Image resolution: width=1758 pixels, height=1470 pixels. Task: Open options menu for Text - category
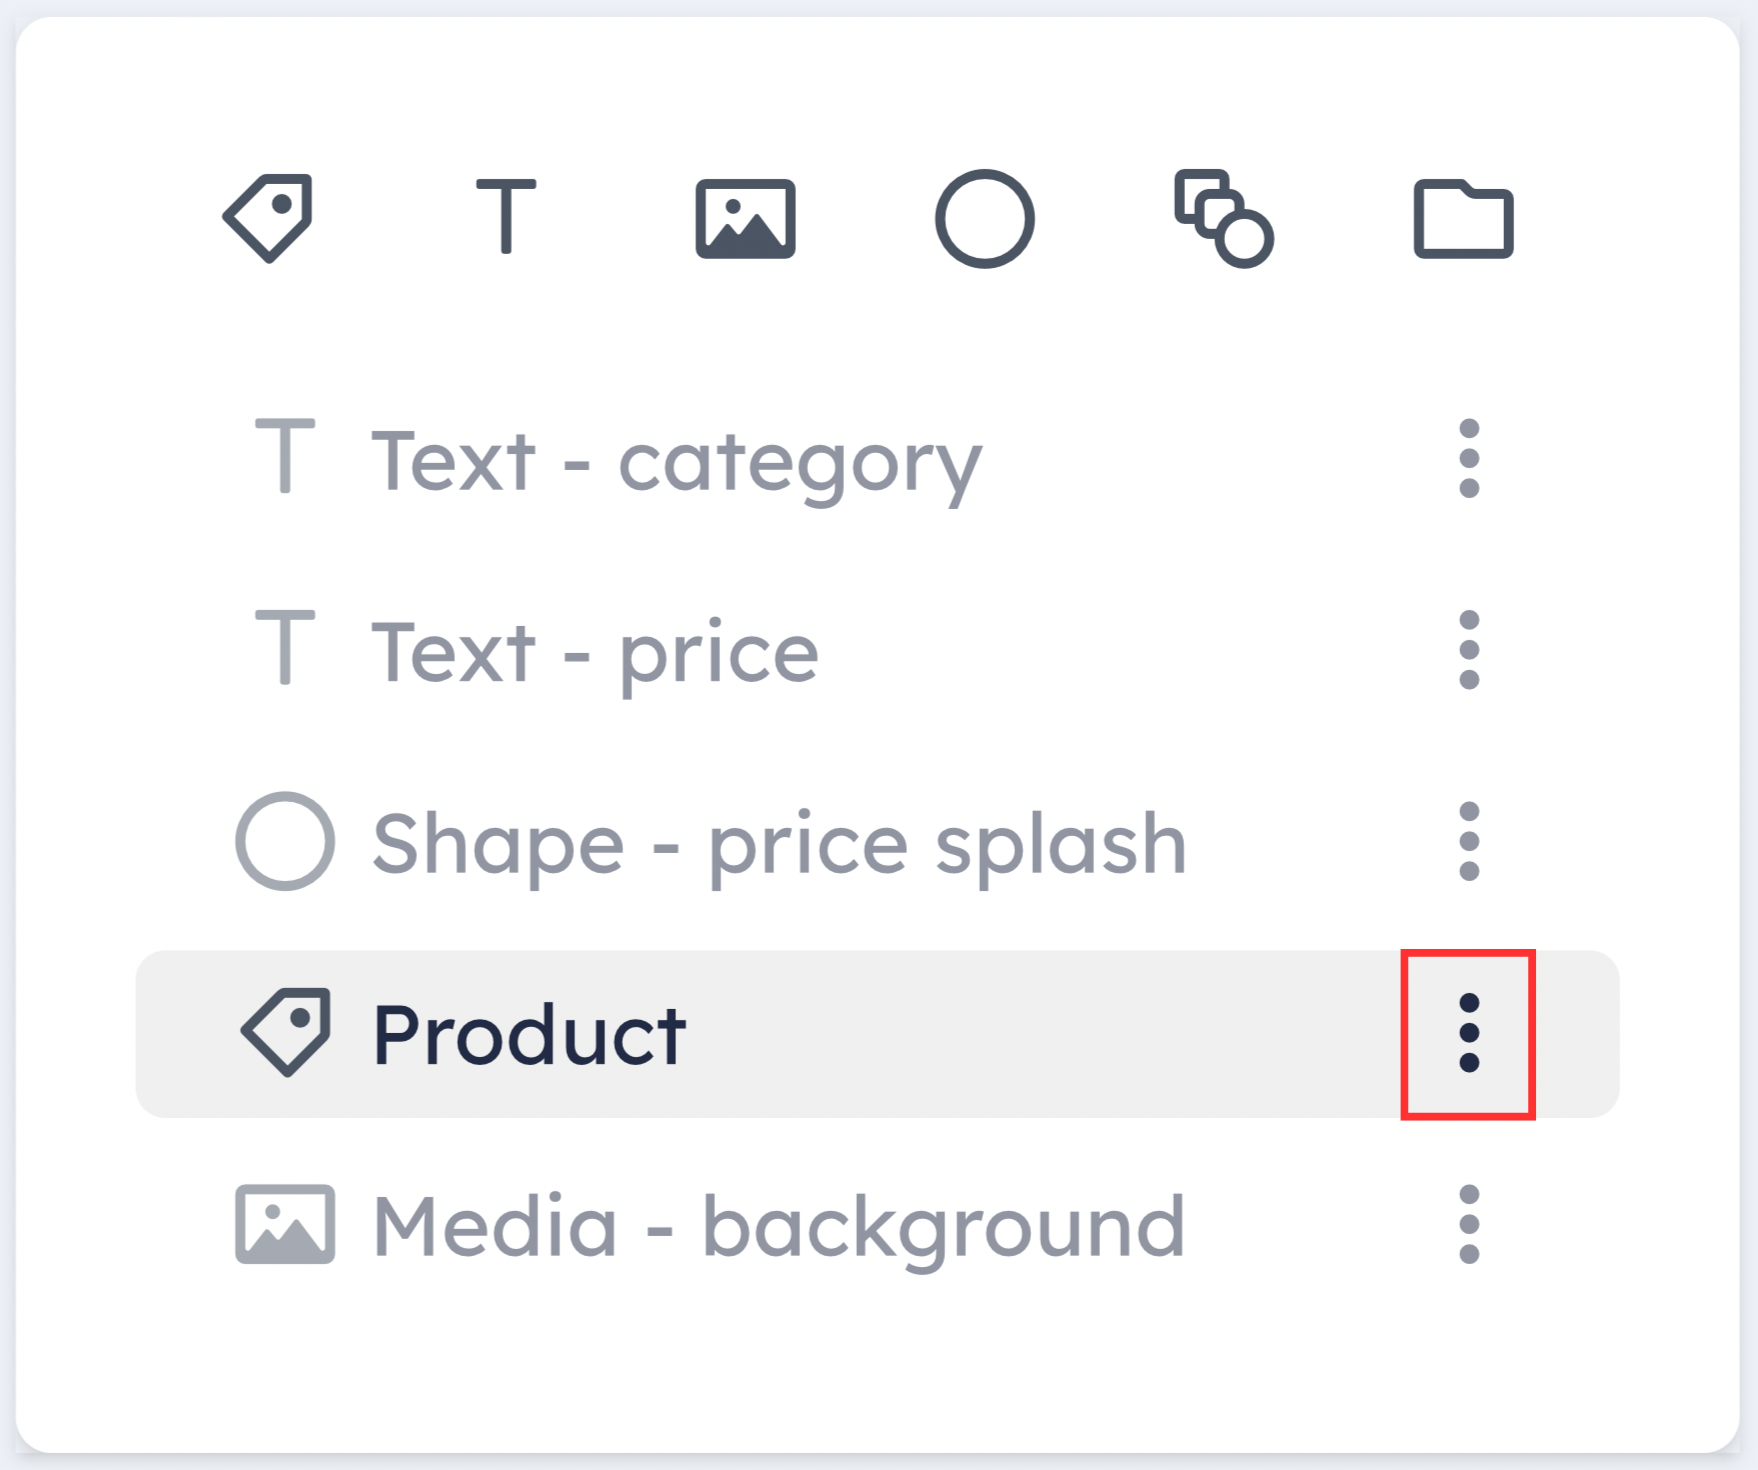pos(1469,458)
